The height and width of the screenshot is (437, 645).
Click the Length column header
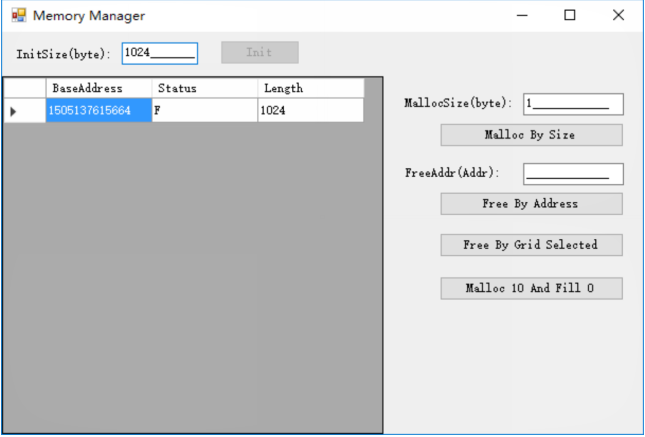(x=310, y=88)
